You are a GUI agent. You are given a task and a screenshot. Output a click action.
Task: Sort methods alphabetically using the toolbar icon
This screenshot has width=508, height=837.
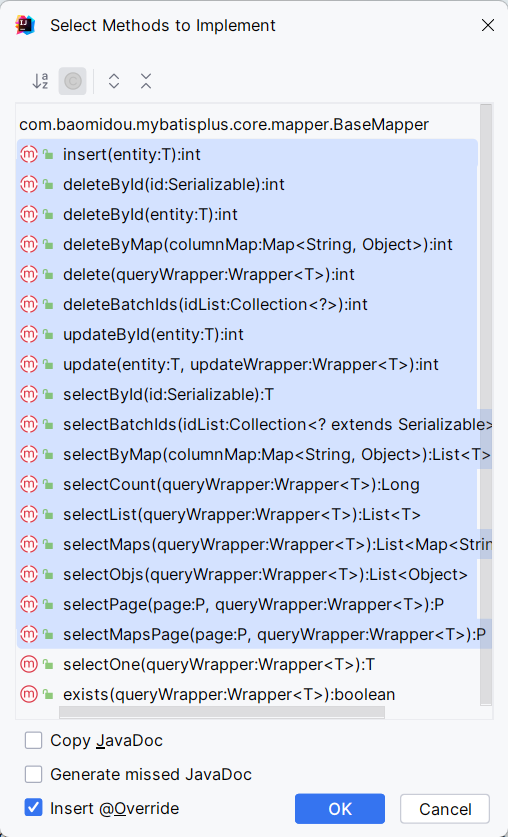[40, 81]
